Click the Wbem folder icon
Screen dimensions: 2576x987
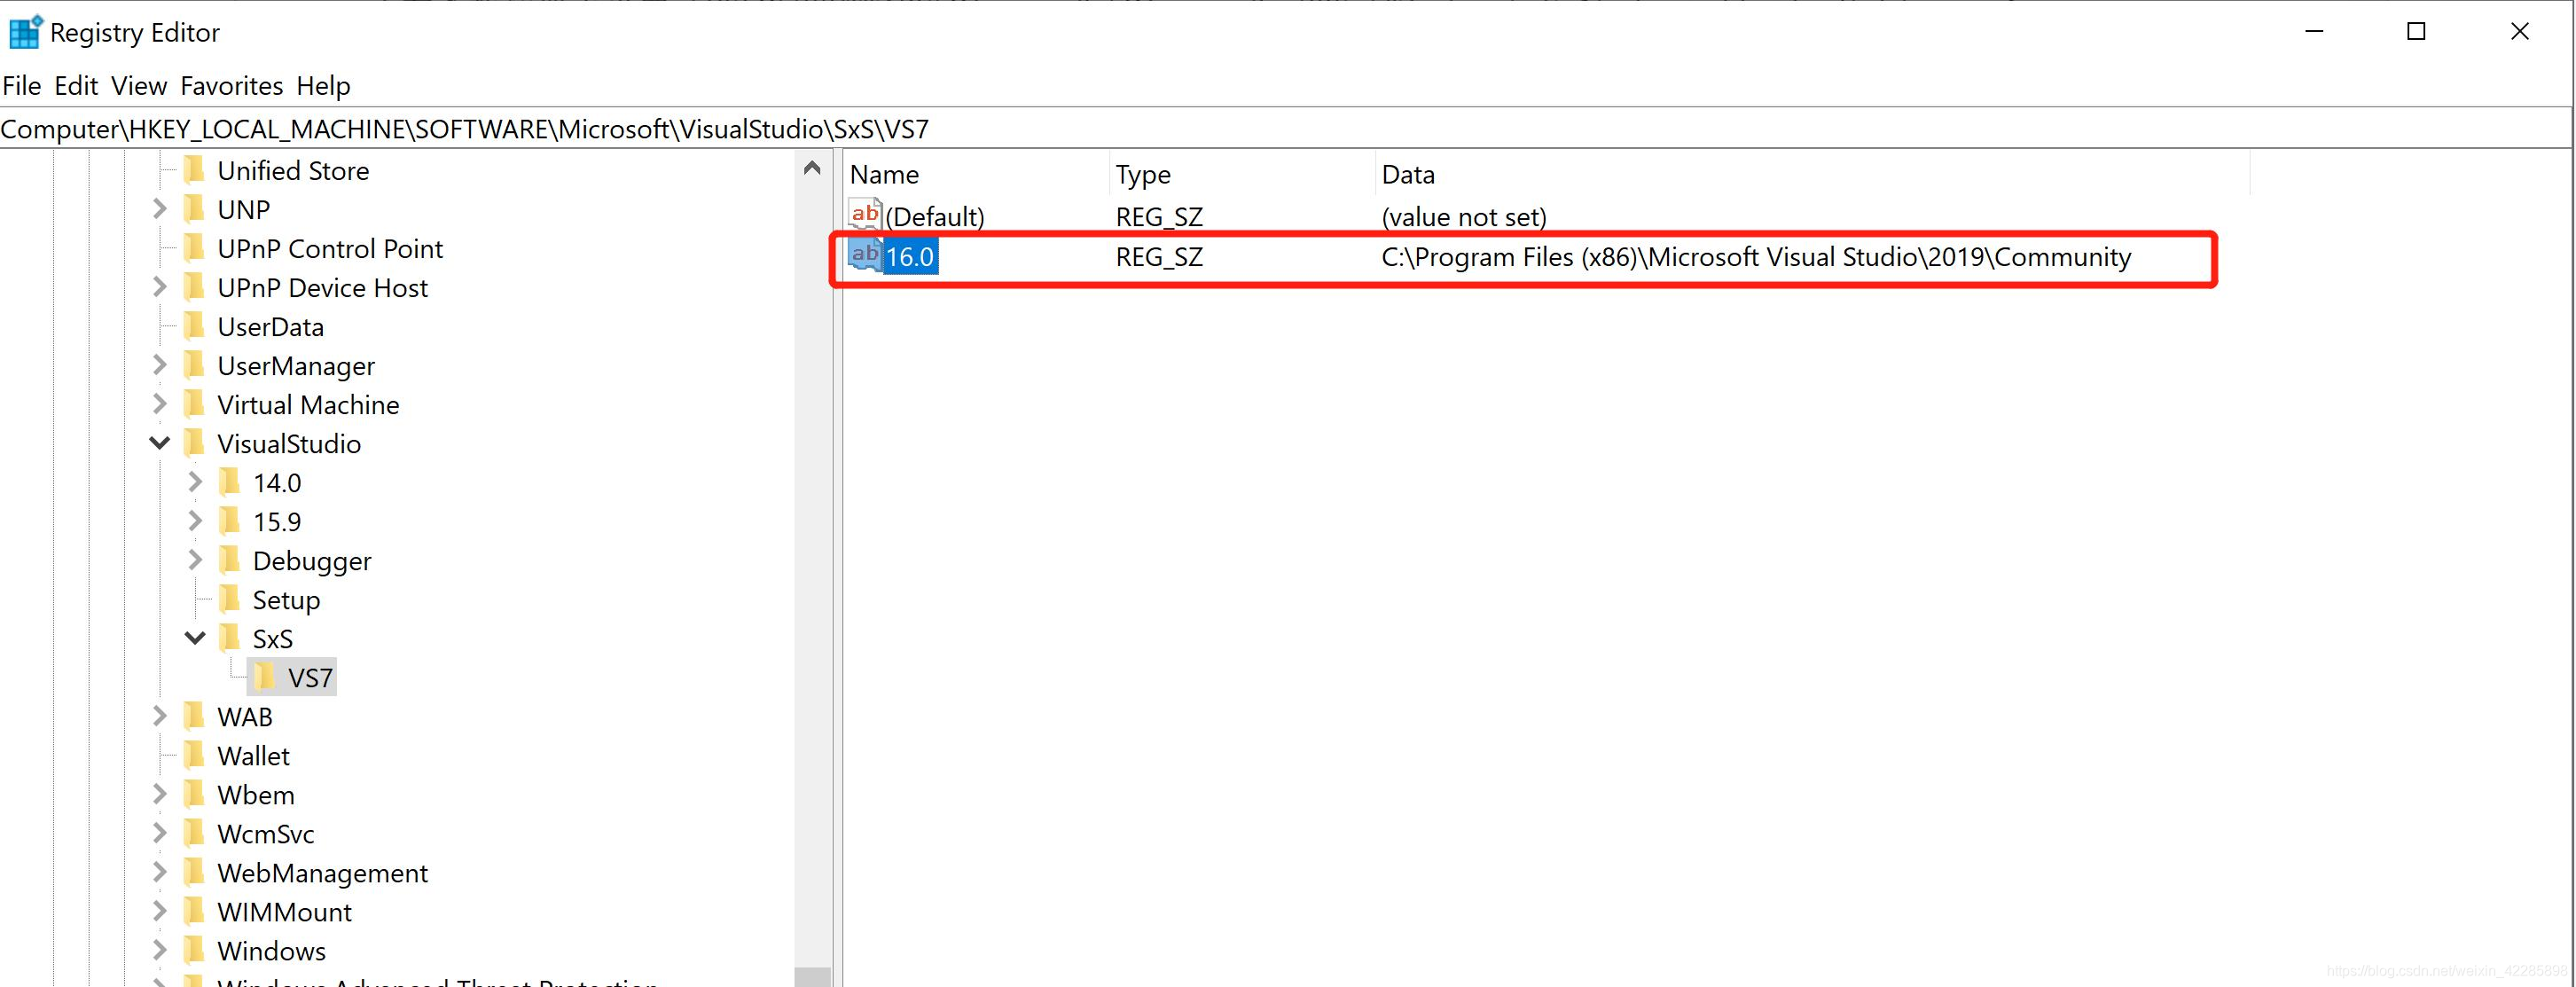[x=195, y=794]
